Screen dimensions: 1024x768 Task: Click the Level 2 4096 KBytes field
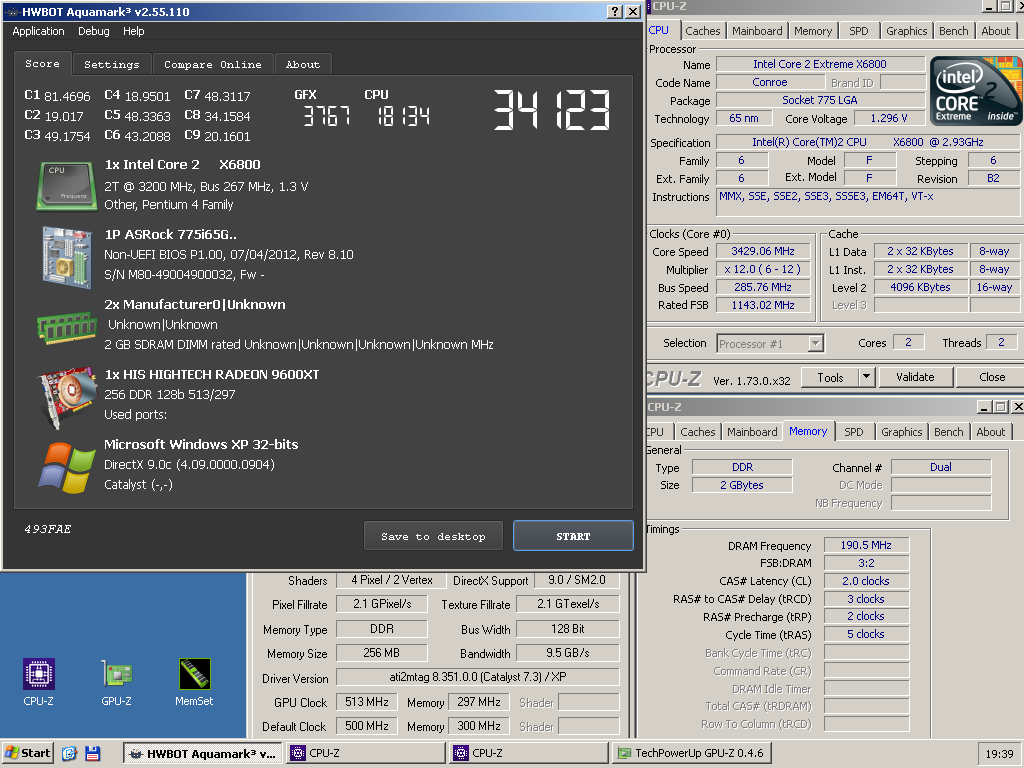(920, 287)
